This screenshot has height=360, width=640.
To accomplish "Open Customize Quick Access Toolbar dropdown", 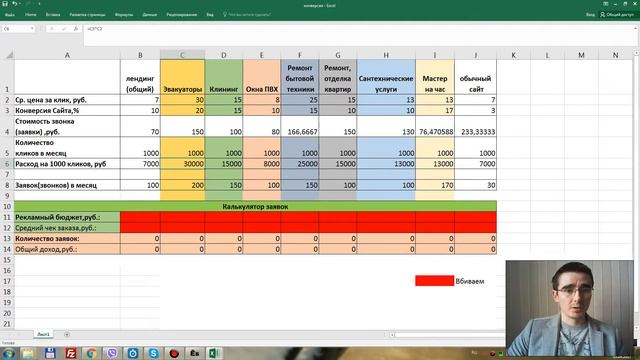I will point(39,4).
